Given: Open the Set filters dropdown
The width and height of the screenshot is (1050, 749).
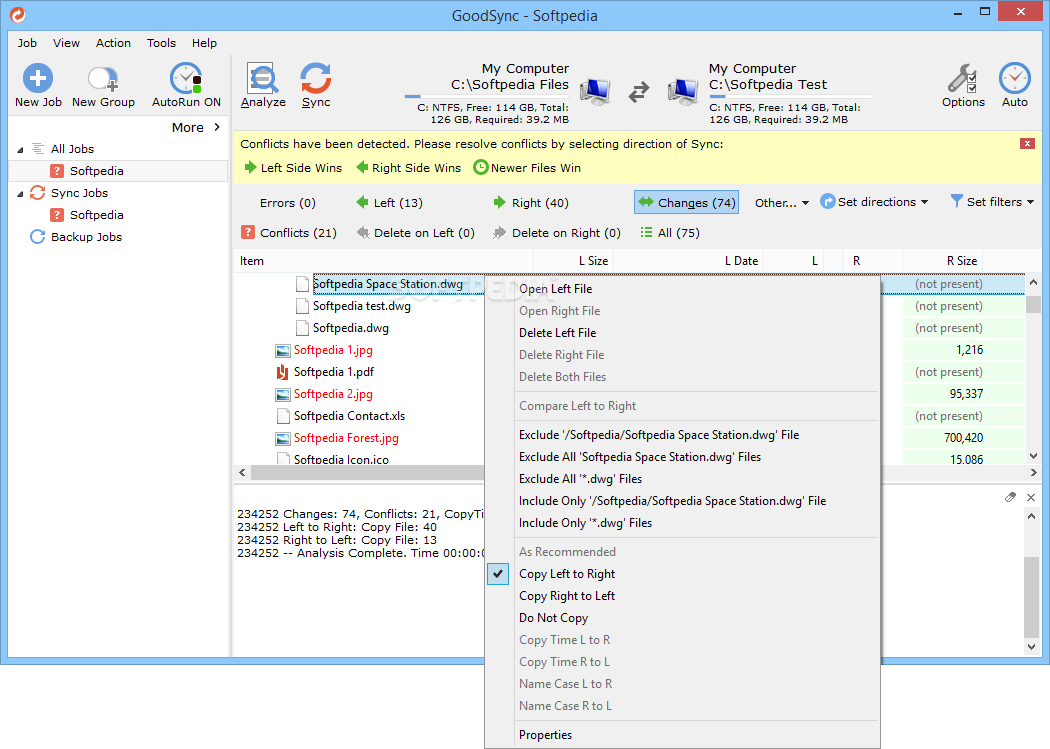Looking at the screenshot, I should (x=992, y=202).
